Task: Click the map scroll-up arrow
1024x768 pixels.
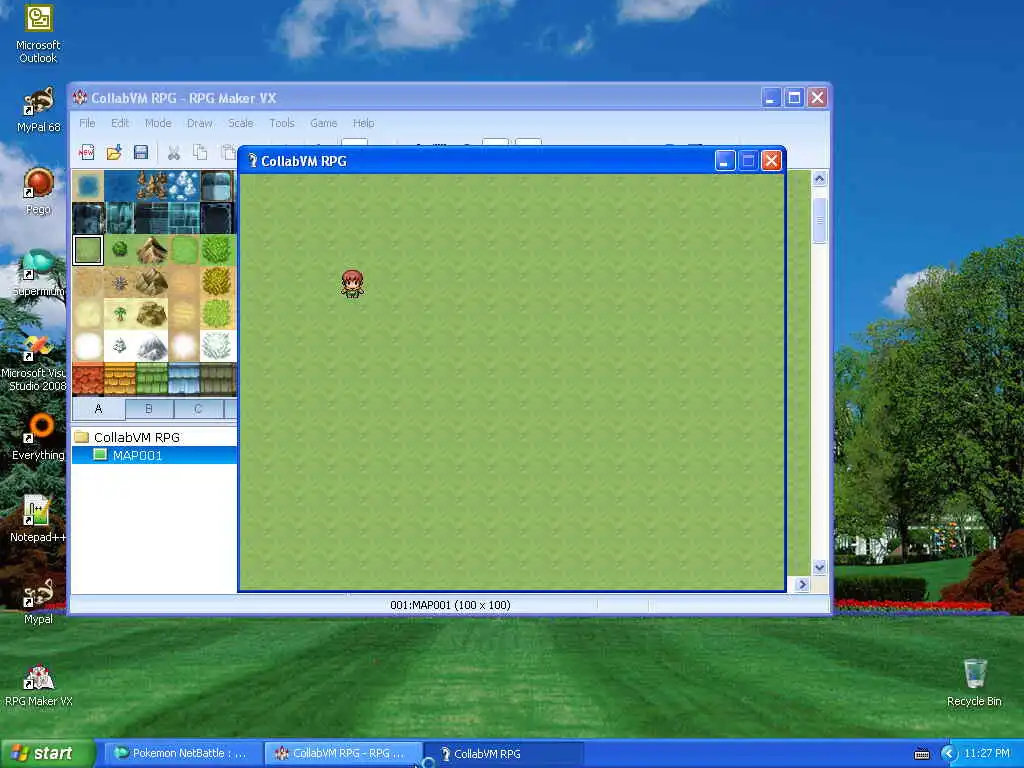Action: 820,178
